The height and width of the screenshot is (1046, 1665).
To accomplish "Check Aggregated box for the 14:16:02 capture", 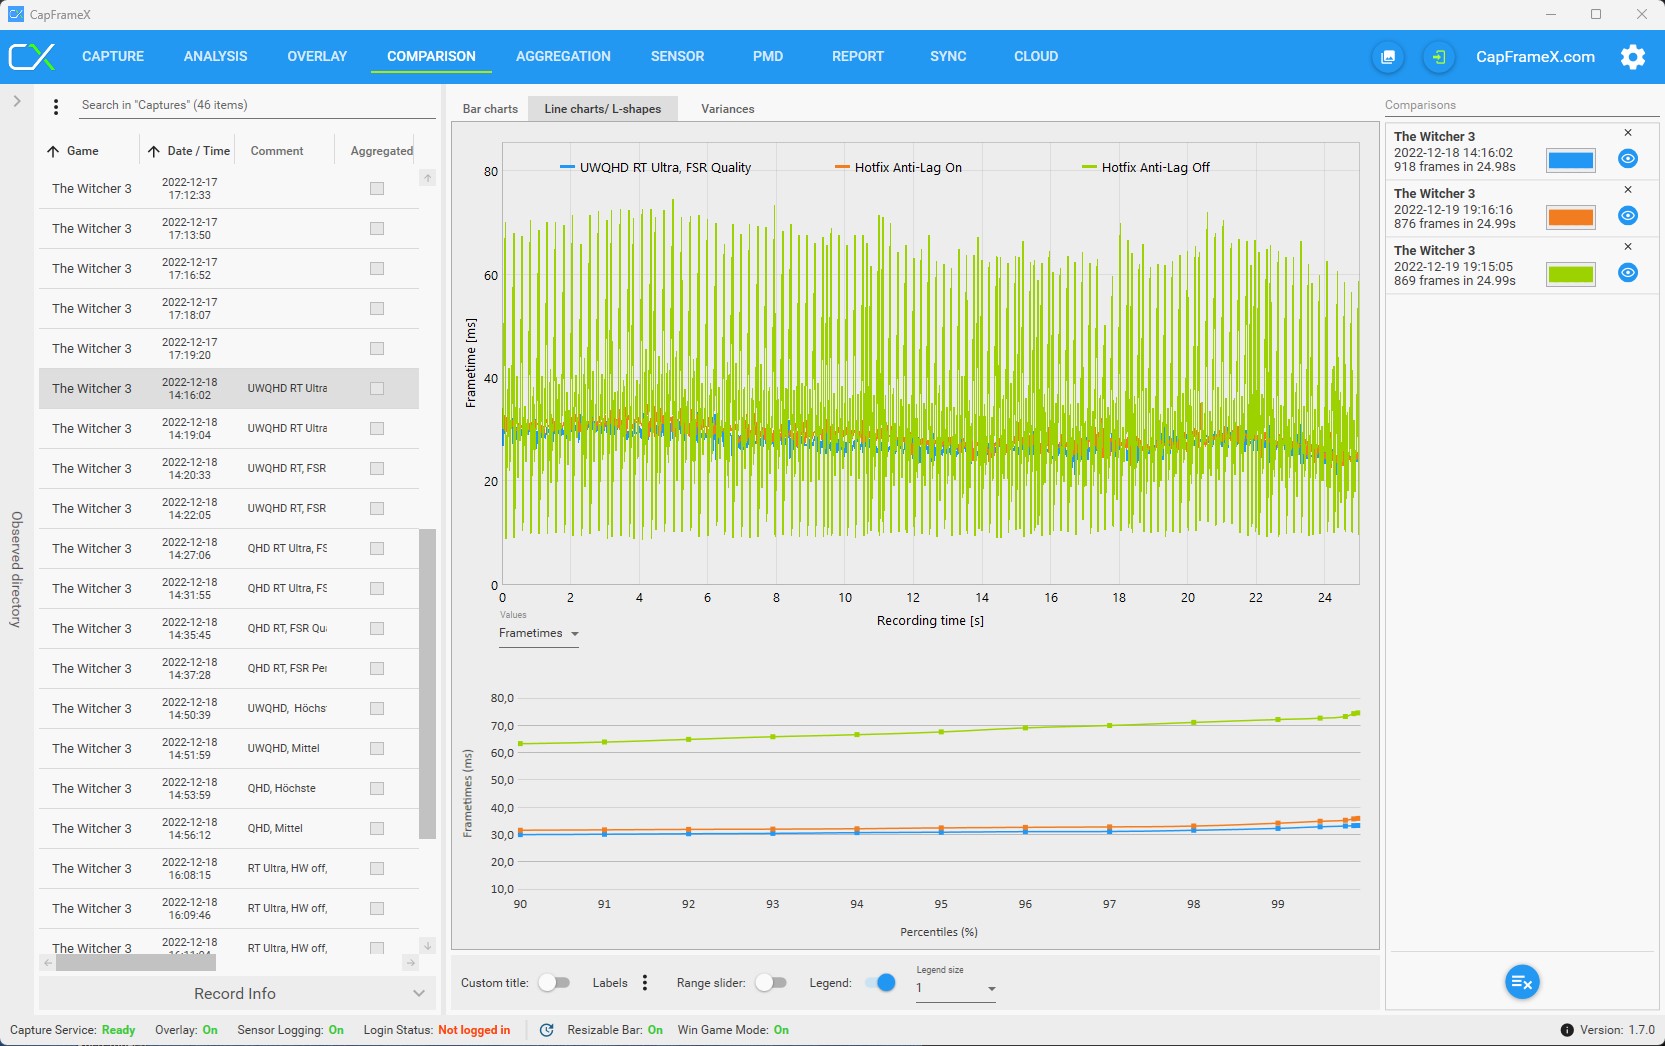I will coord(377,389).
